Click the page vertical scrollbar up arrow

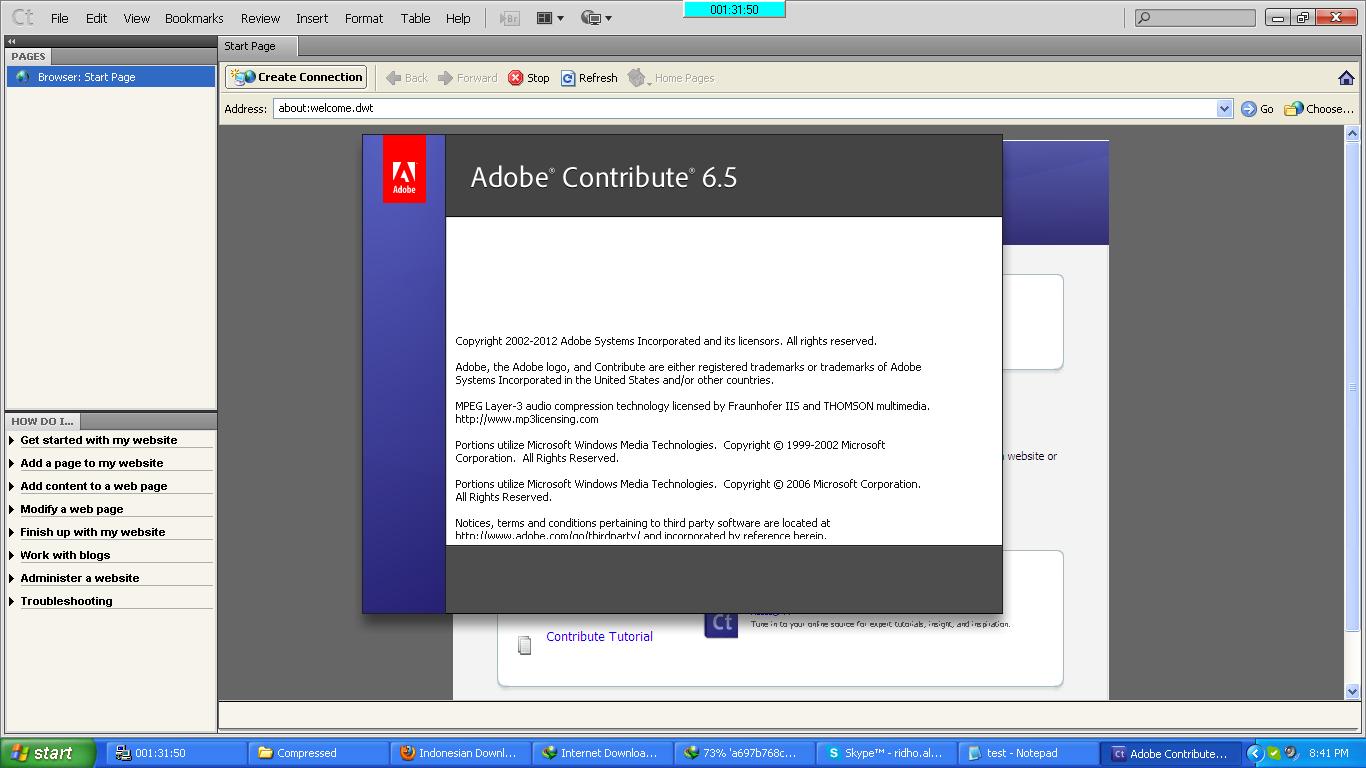[1353, 133]
